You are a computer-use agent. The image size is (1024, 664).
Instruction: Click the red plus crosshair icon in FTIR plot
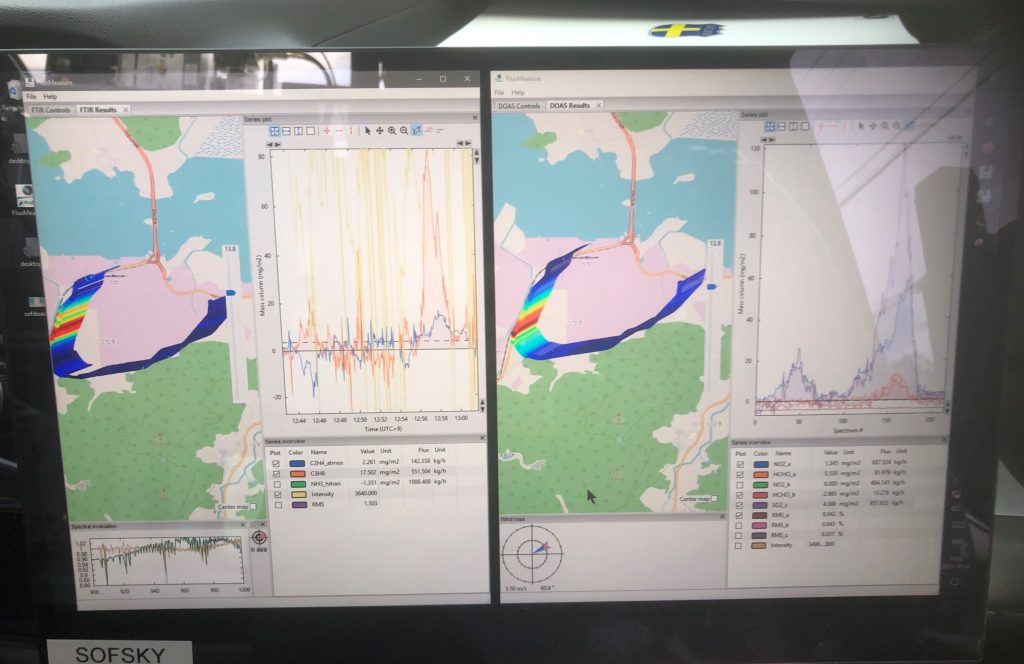pyautogui.click(x=326, y=131)
